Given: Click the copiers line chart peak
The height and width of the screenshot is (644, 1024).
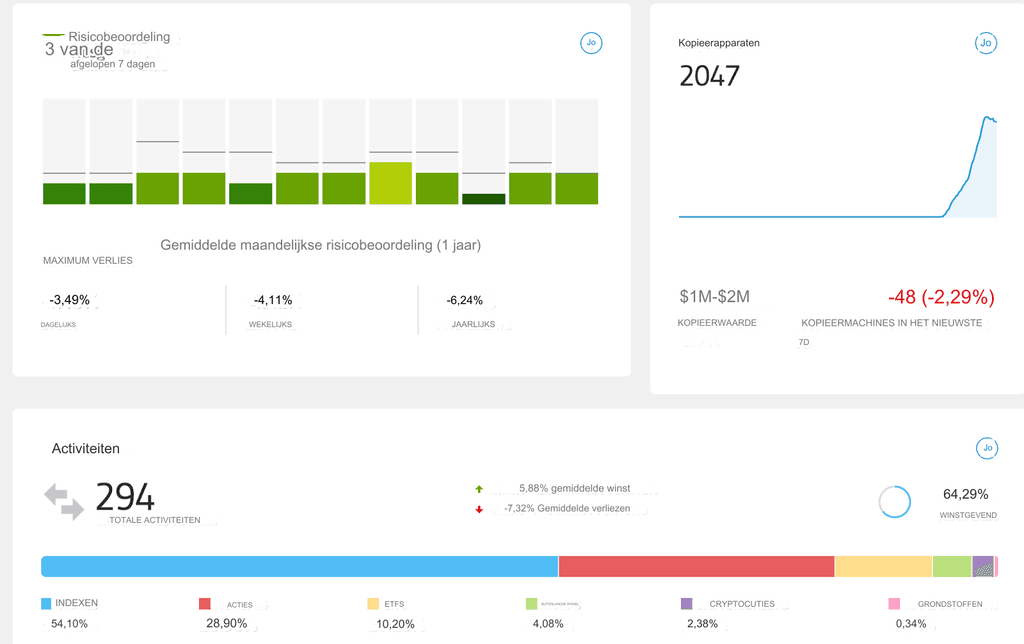Looking at the screenshot, I should pyautogui.click(x=986, y=117).
